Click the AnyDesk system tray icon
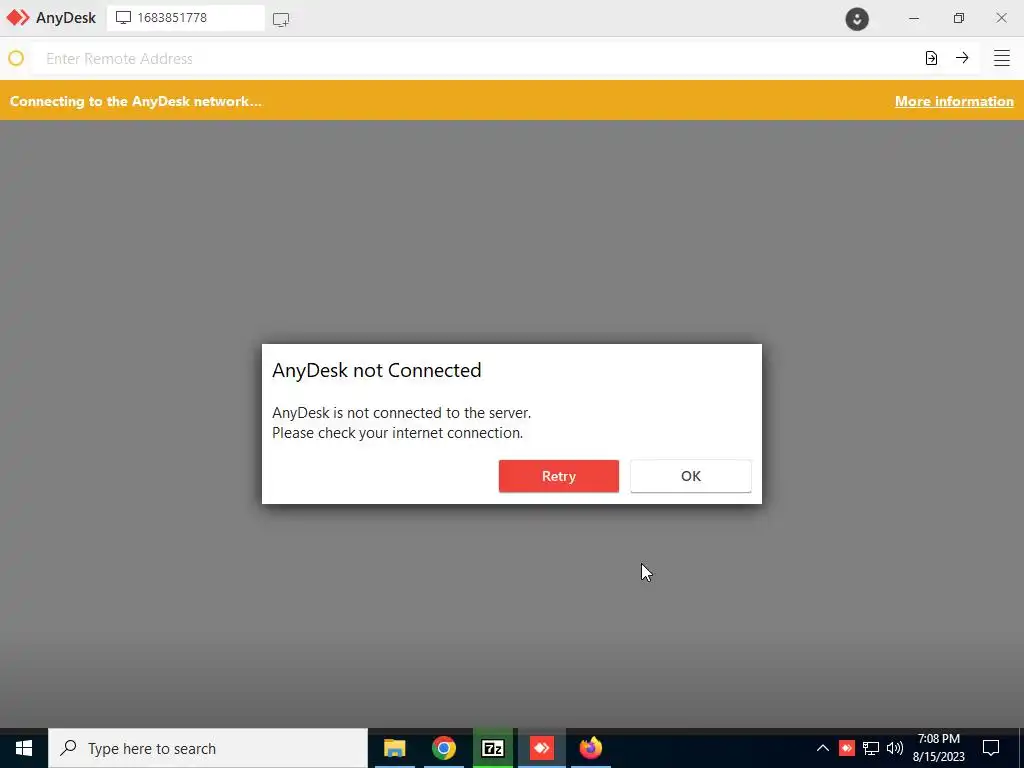Screen dimensions: 1024x768 pos(846,748)
